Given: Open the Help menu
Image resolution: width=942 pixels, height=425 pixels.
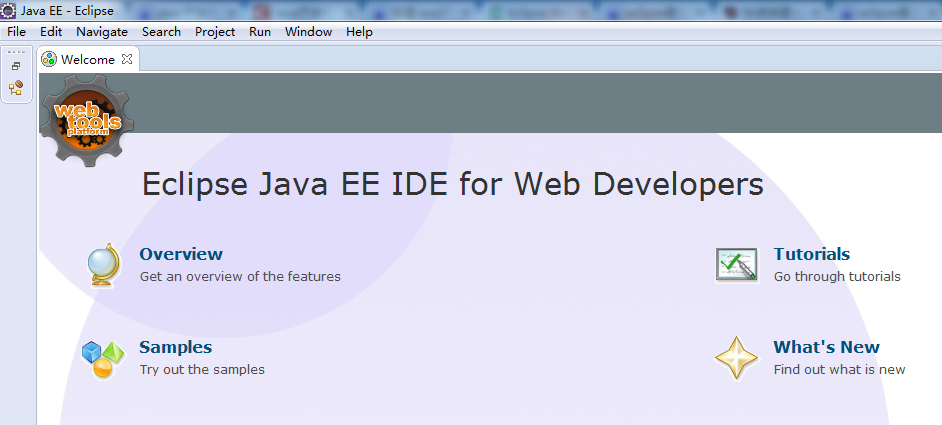Looking at the screenshot, I should coord(359,32).
